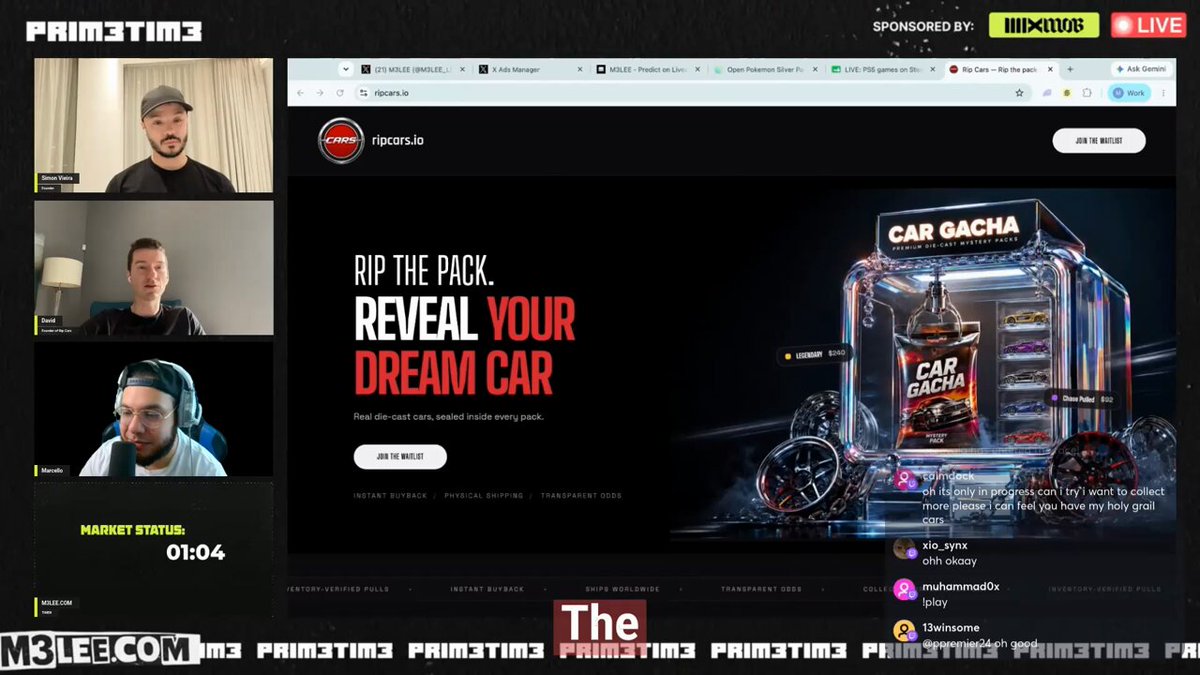This screenshot has width=1200, height=675.
Task: Close the Rip Cars tab
Action: tap(1048, 70)
